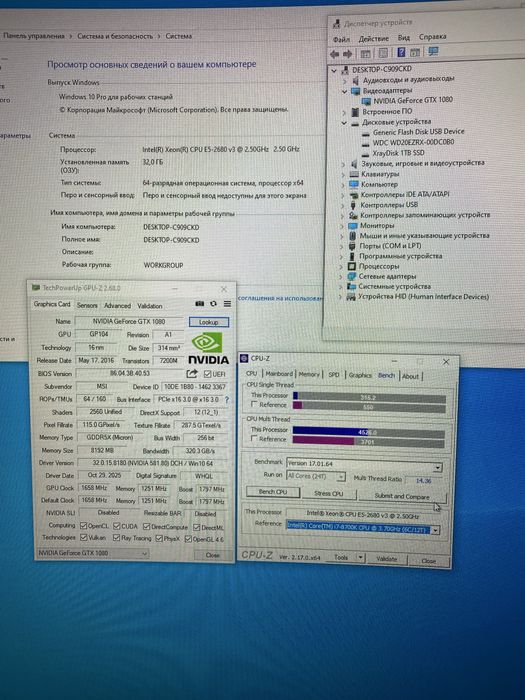Click the Show/hide console tree toolbar icon in Device Manager
This screenshot has height=700, width=525.
tap(365, 54)
